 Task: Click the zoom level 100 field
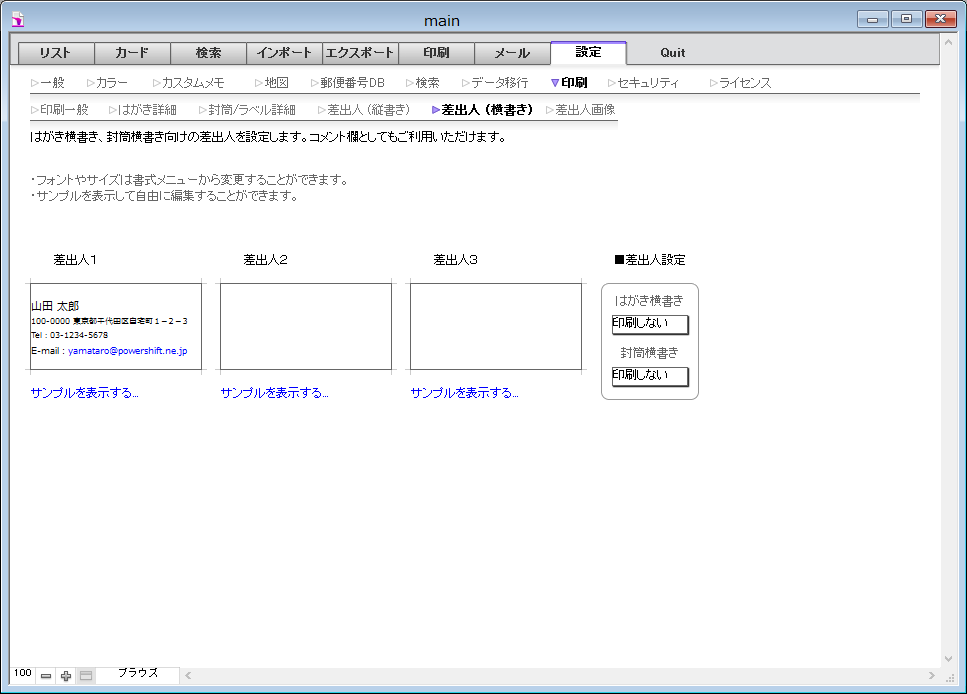click(23, 674)
